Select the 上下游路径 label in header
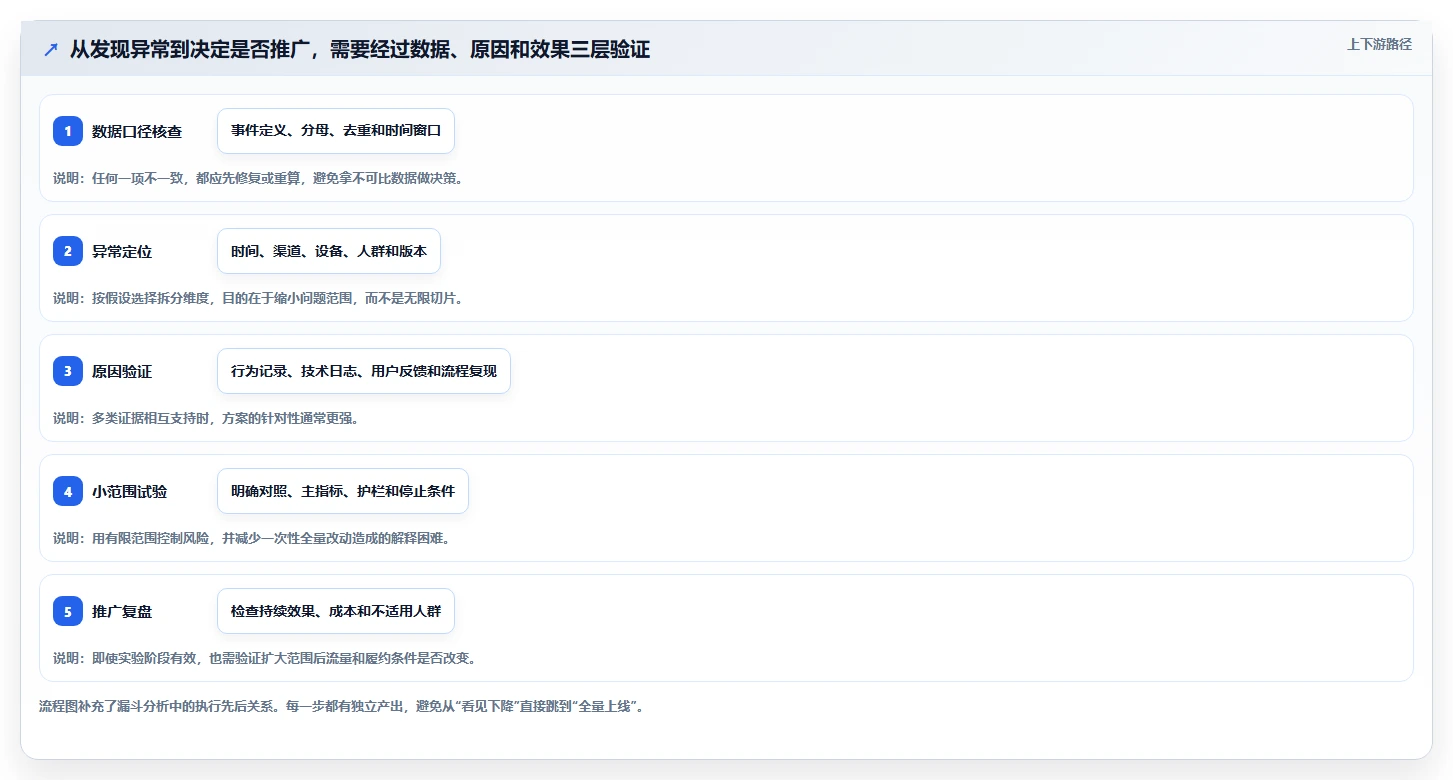Viewport: 1453px width, 780px height. (1379, 44)
